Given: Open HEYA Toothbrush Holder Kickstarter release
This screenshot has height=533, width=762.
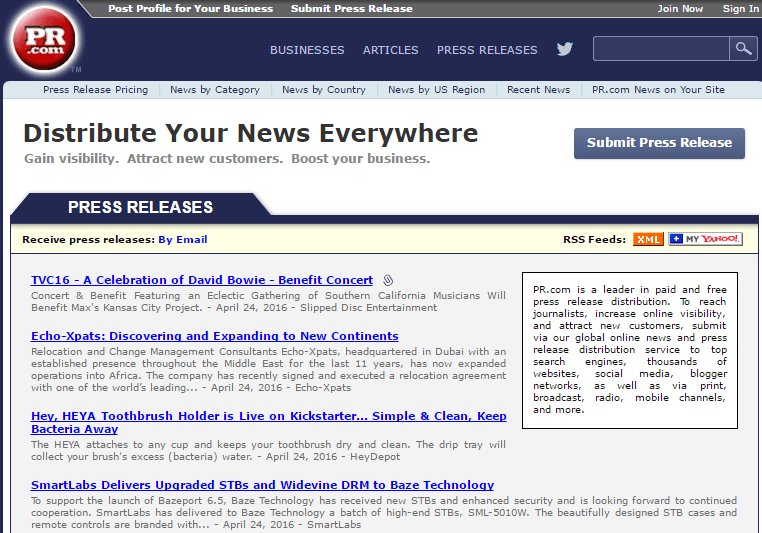Looking at the screenshot, I should 269,423.
